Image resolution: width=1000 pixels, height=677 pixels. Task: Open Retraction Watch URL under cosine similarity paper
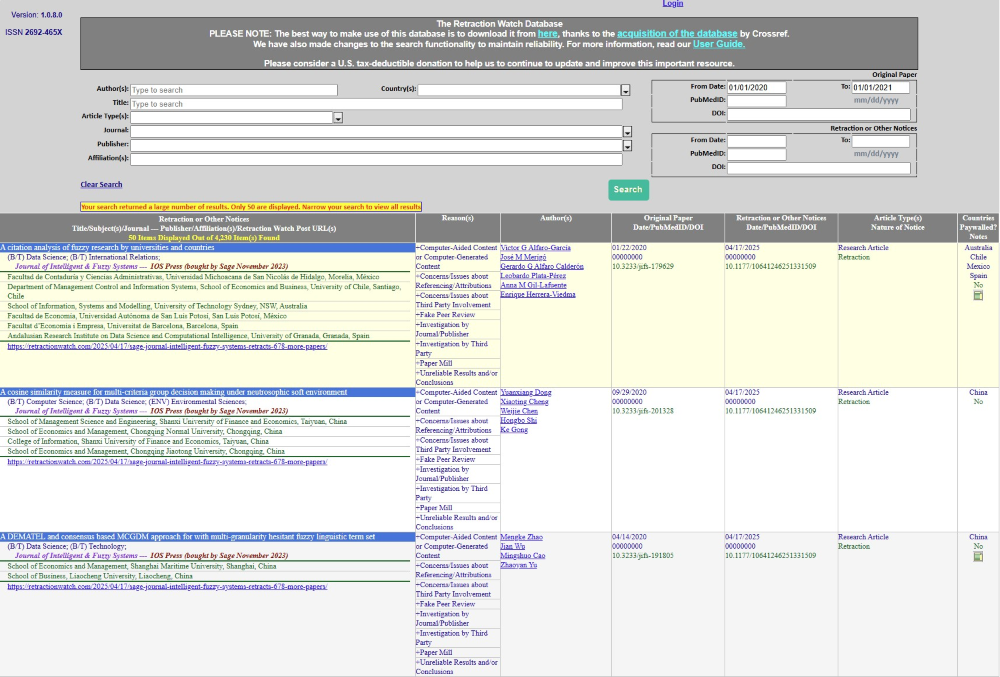tap(167, 462)
